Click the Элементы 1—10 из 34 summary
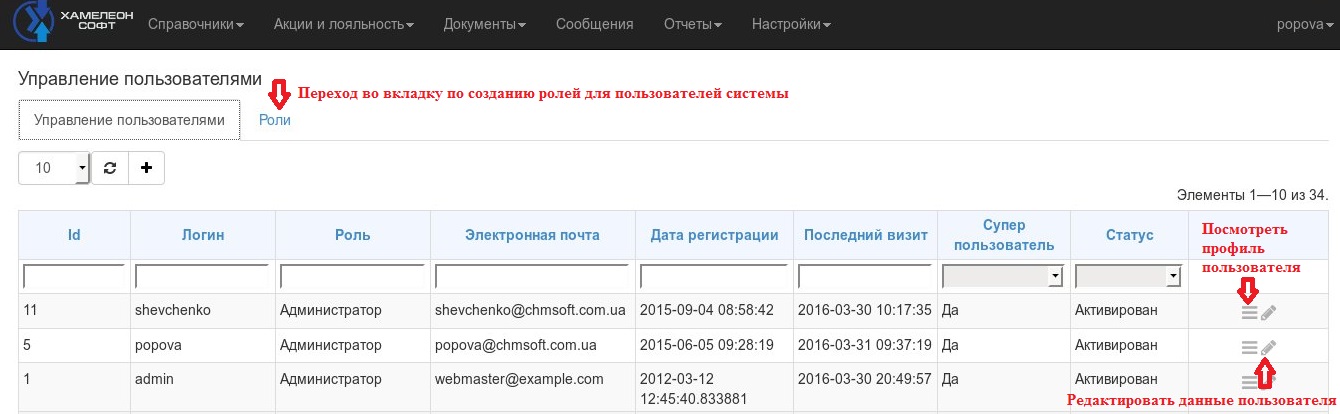This screenshot has width=1340, height=414. (x=1252, y=195)
